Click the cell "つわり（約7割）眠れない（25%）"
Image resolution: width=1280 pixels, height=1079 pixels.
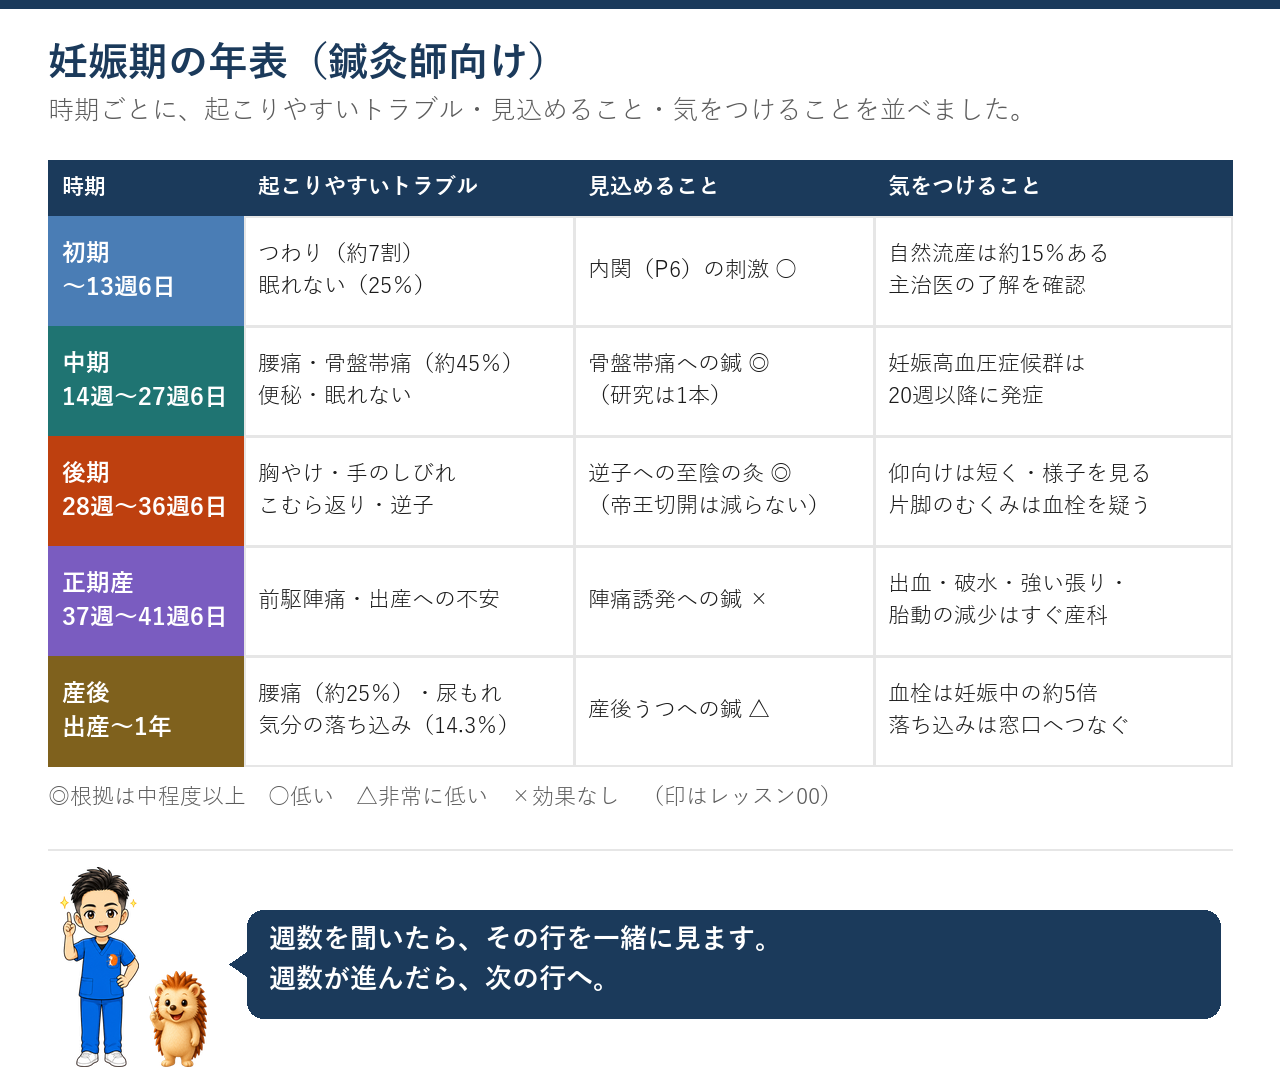[x=409, y=271]
